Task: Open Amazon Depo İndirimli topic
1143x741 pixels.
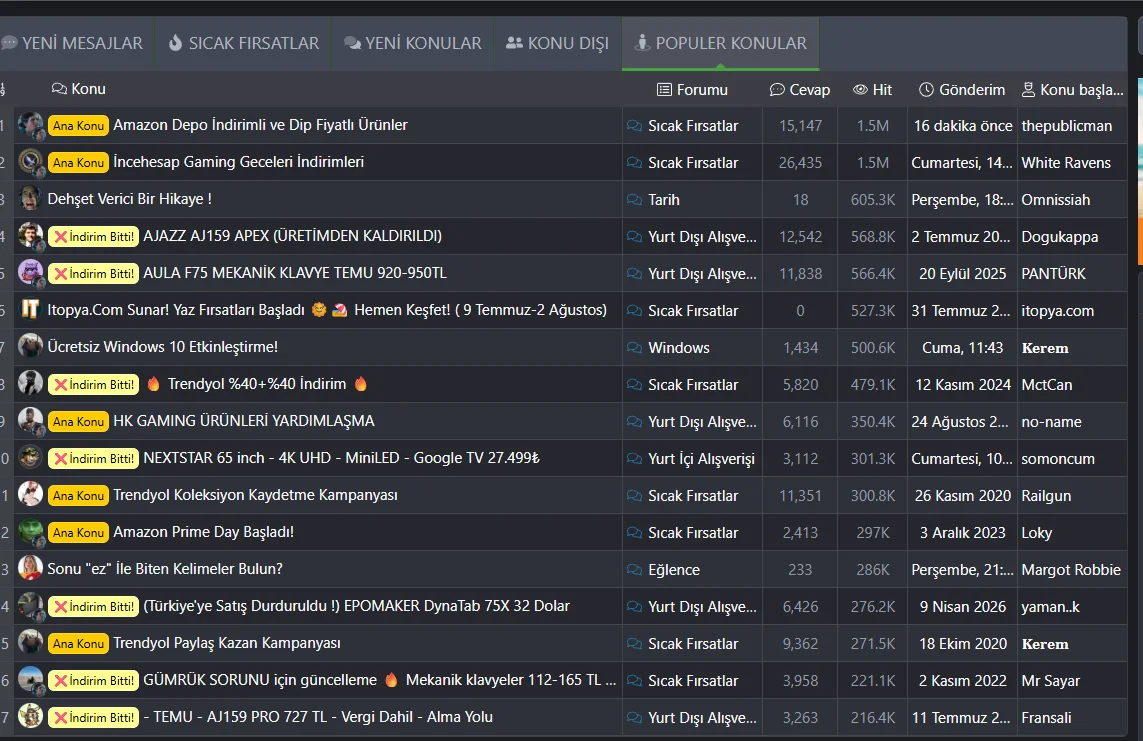Action: [x=260, y=125]
